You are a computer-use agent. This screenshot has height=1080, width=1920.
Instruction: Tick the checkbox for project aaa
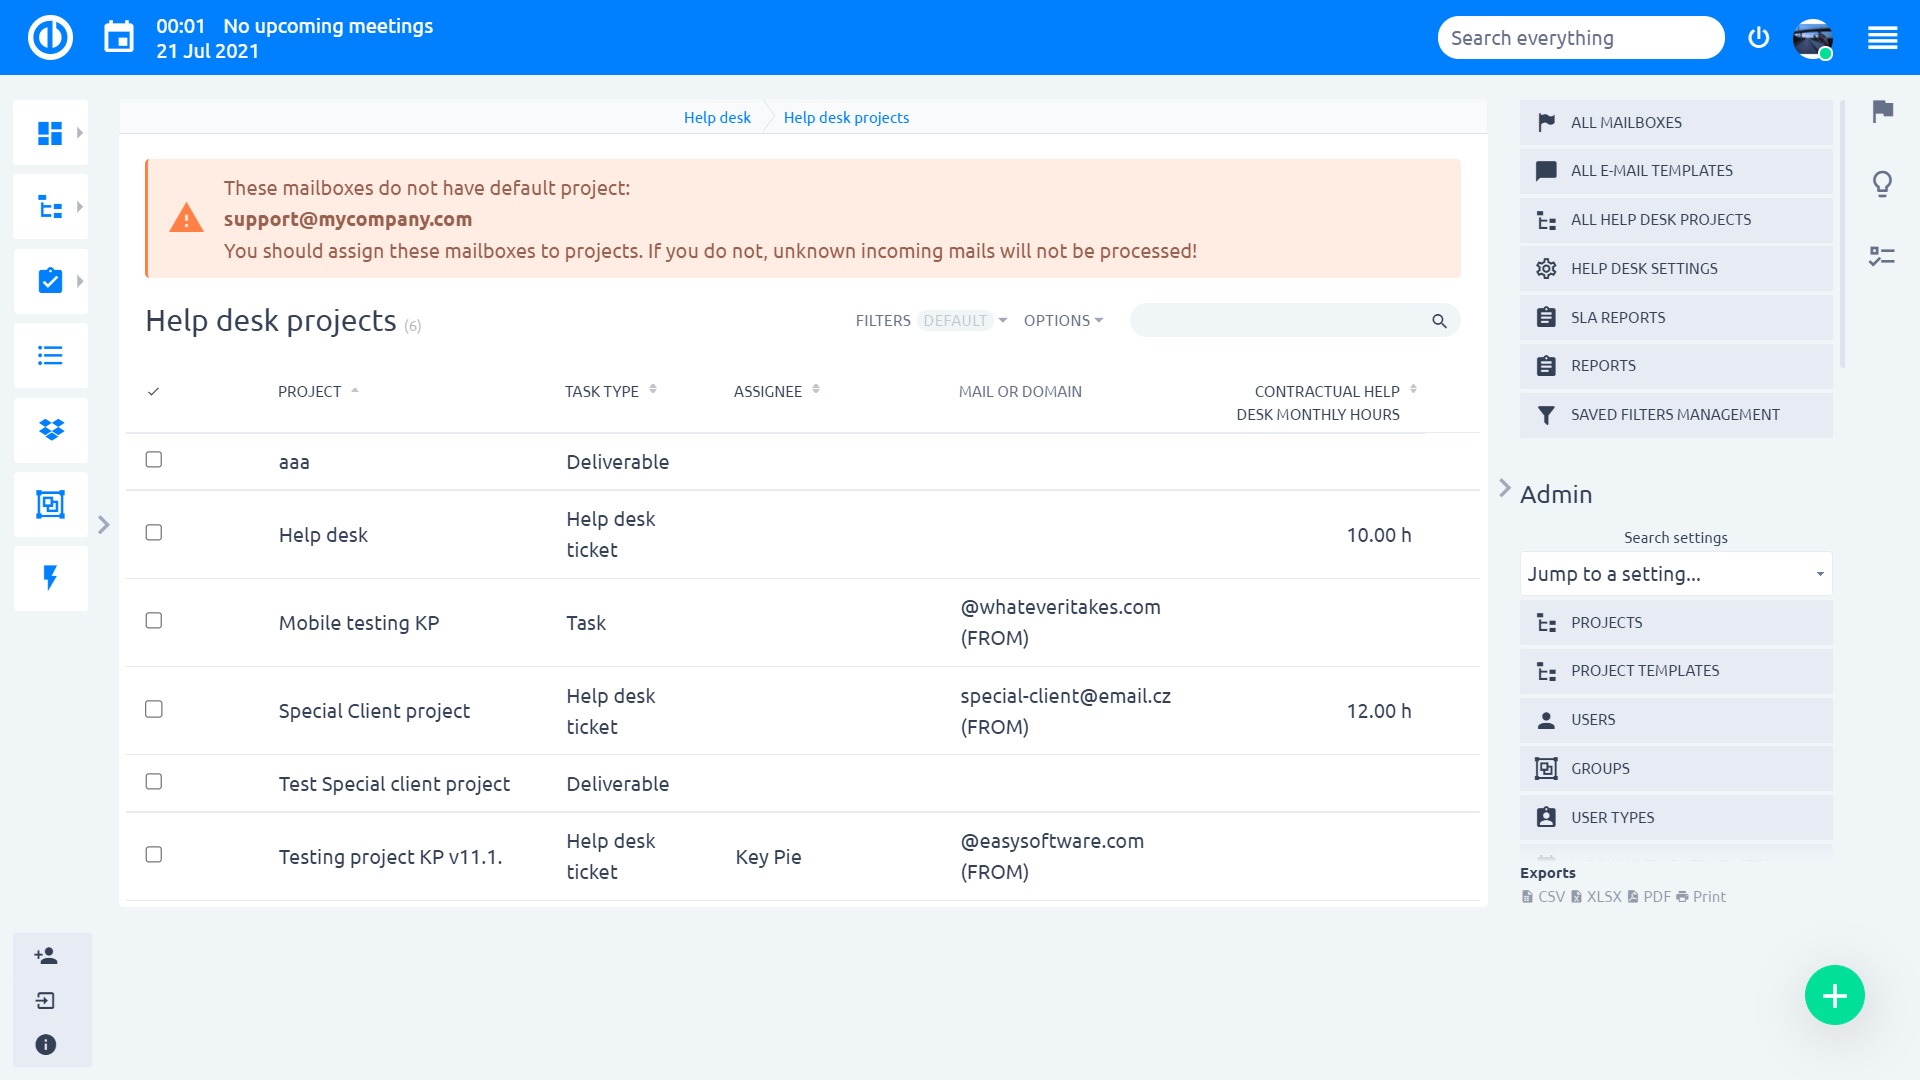point(154,460)
